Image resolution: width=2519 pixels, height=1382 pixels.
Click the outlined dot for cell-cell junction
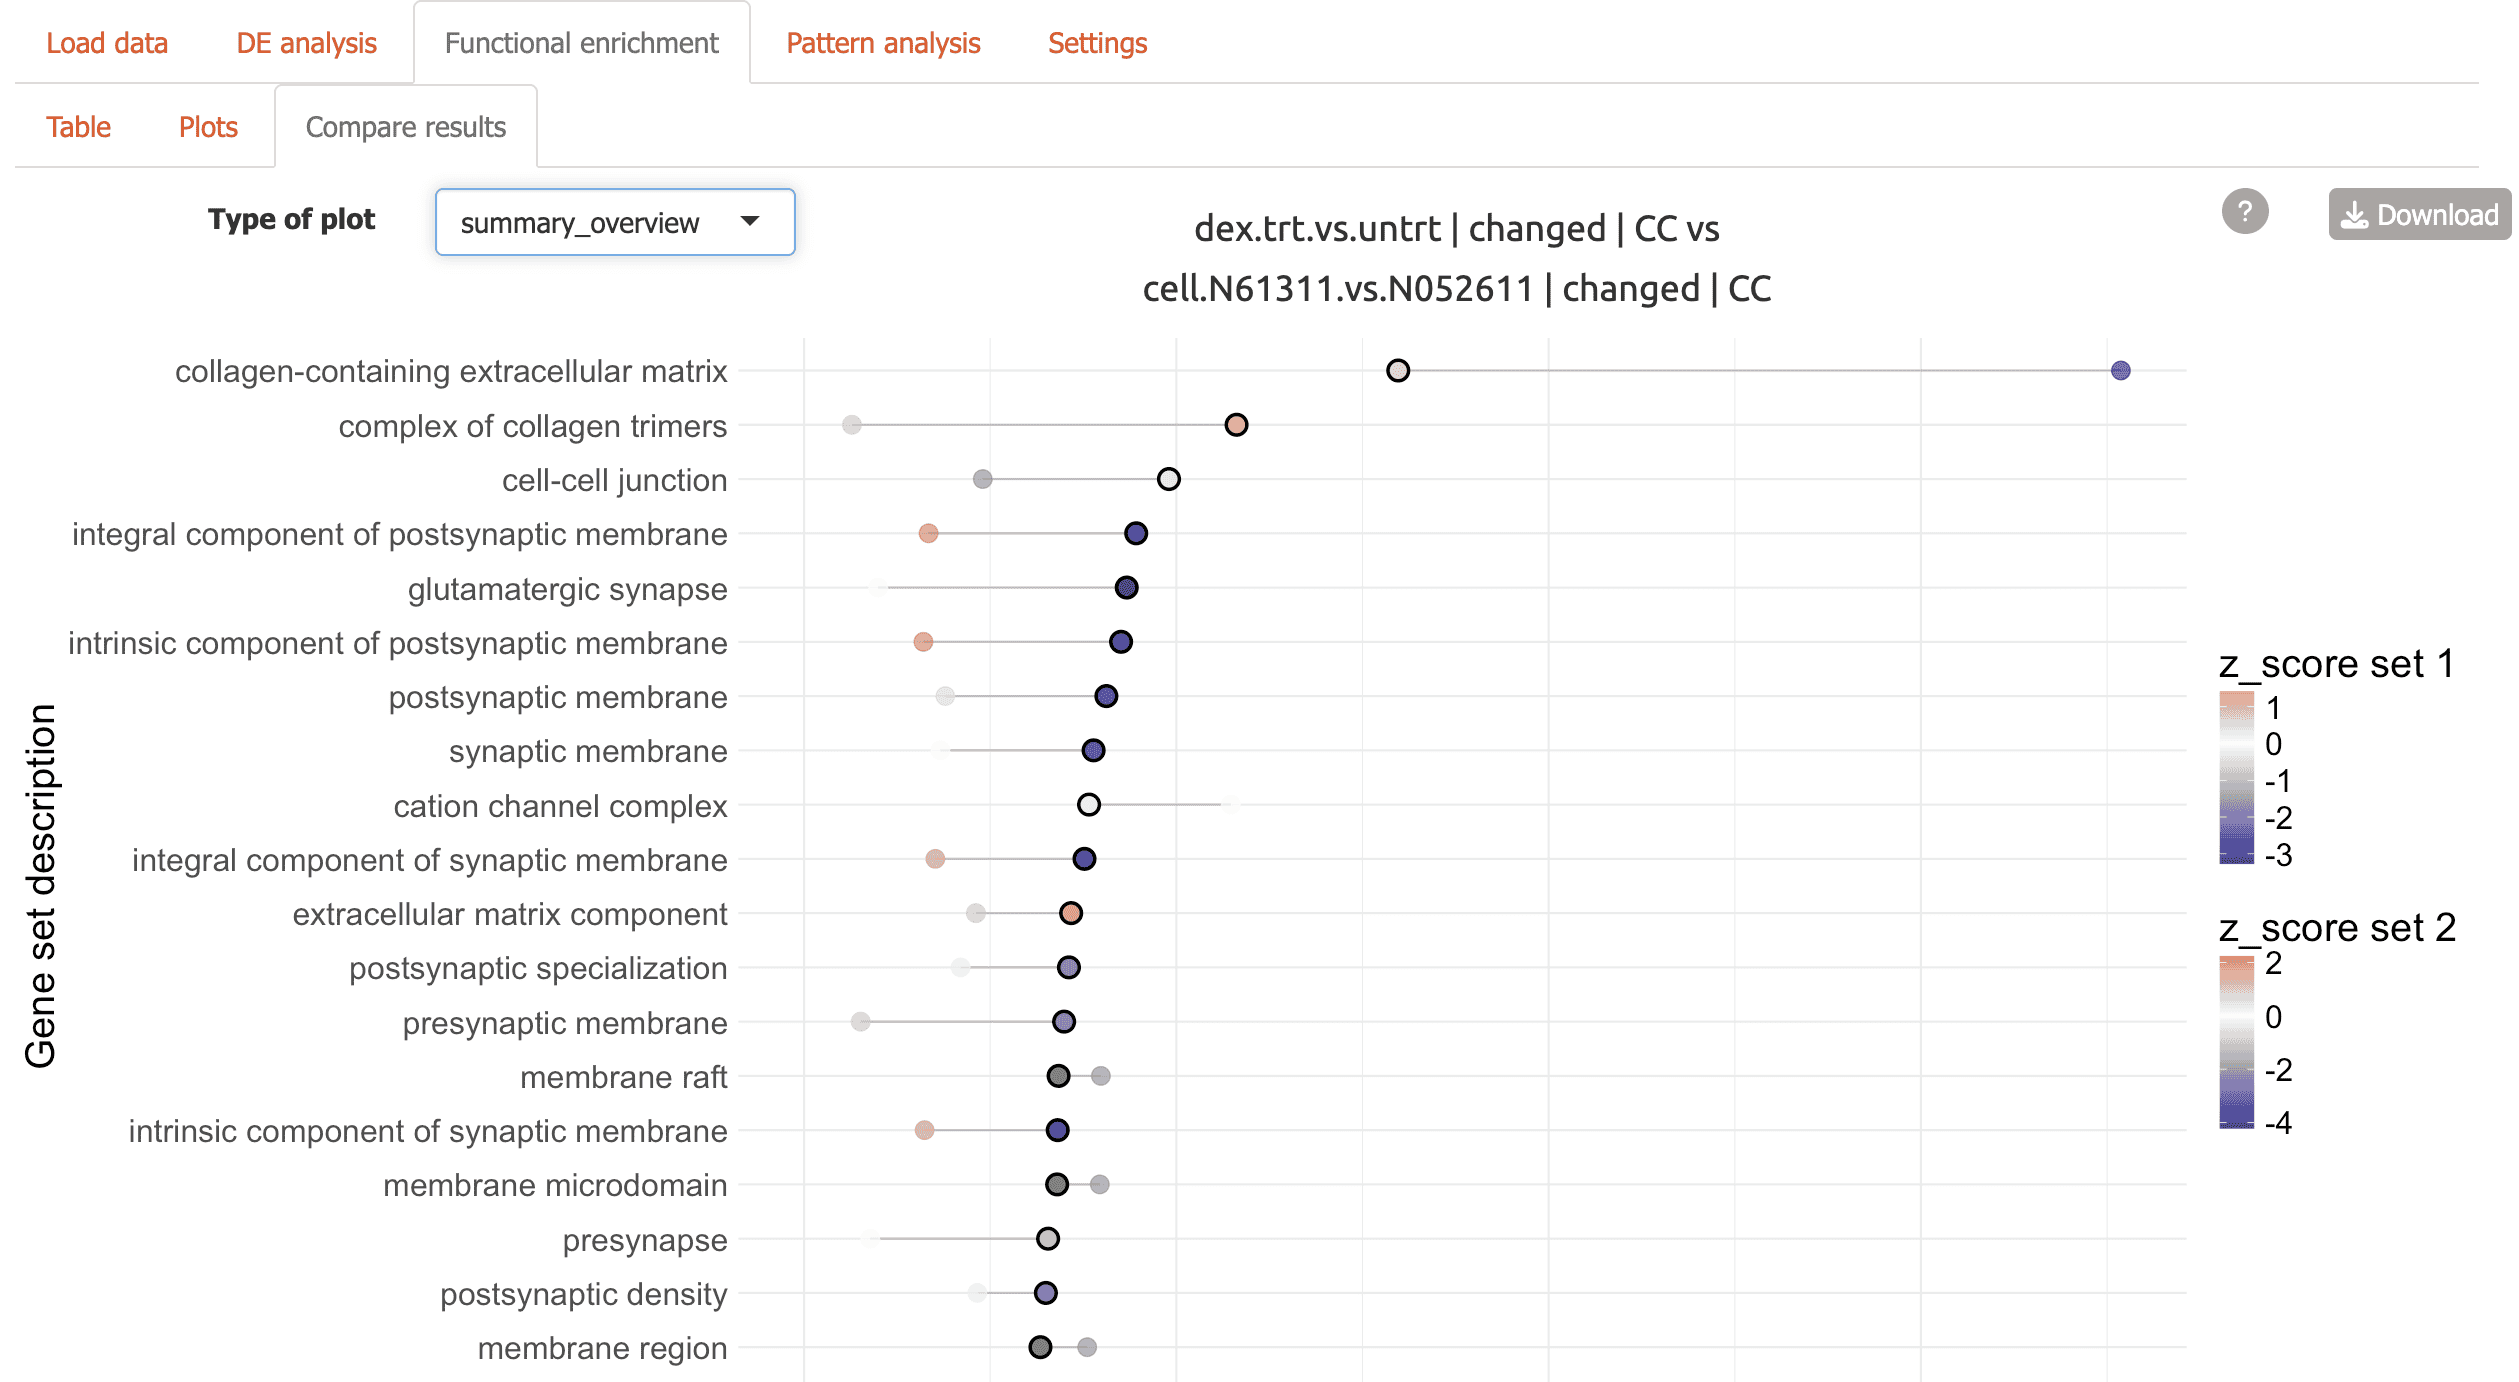coord(1168,479)
